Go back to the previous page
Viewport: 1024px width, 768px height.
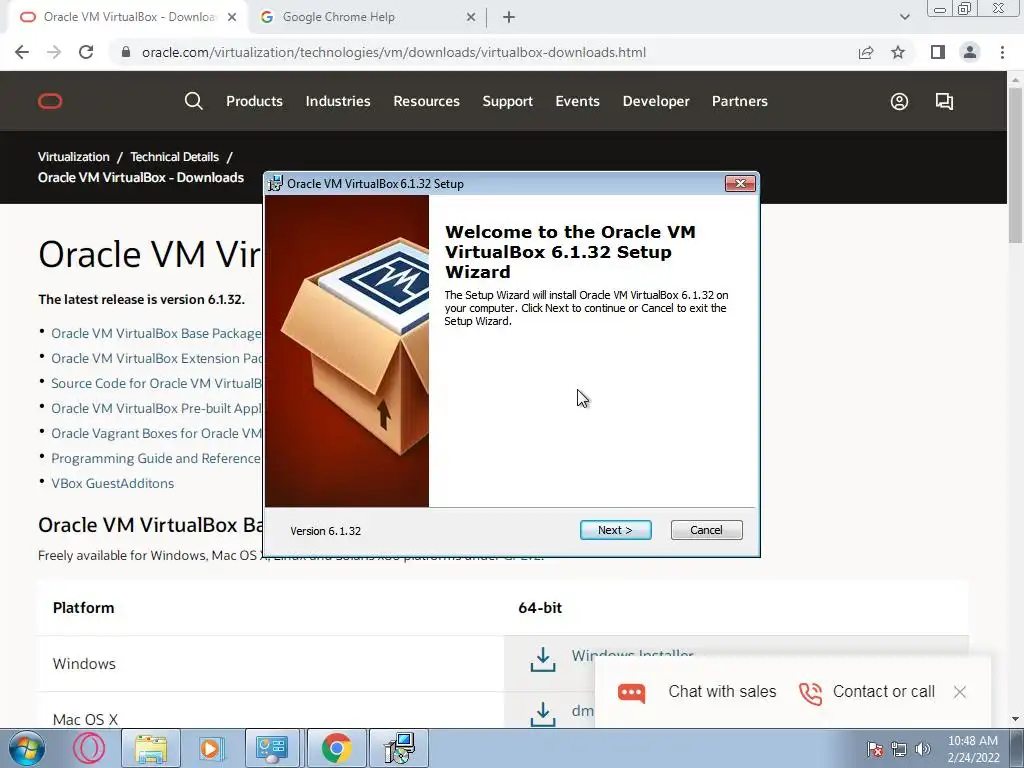pos(22,52)
